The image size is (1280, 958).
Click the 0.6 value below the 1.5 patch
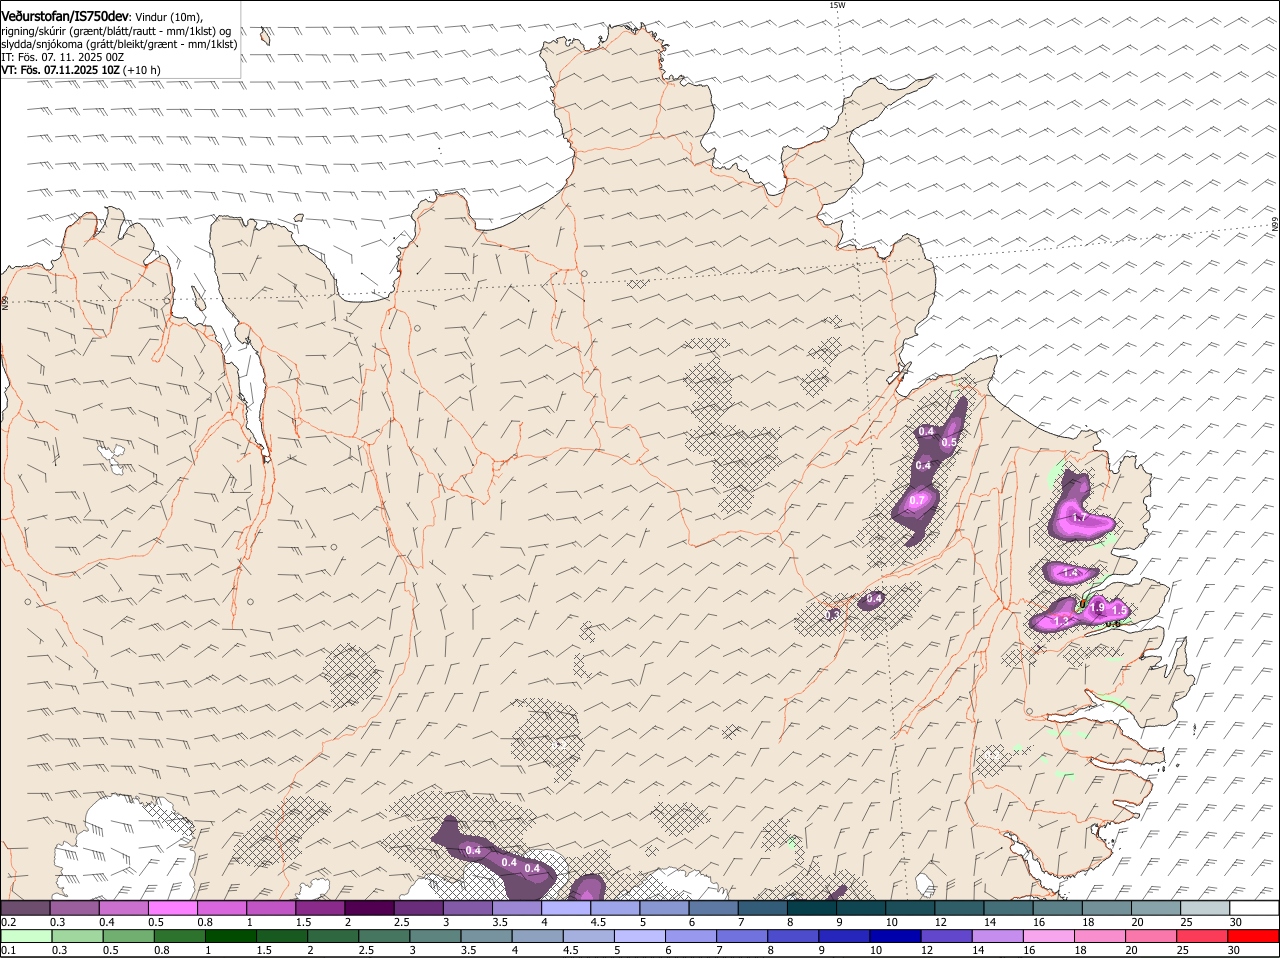tap(1112, 623)
